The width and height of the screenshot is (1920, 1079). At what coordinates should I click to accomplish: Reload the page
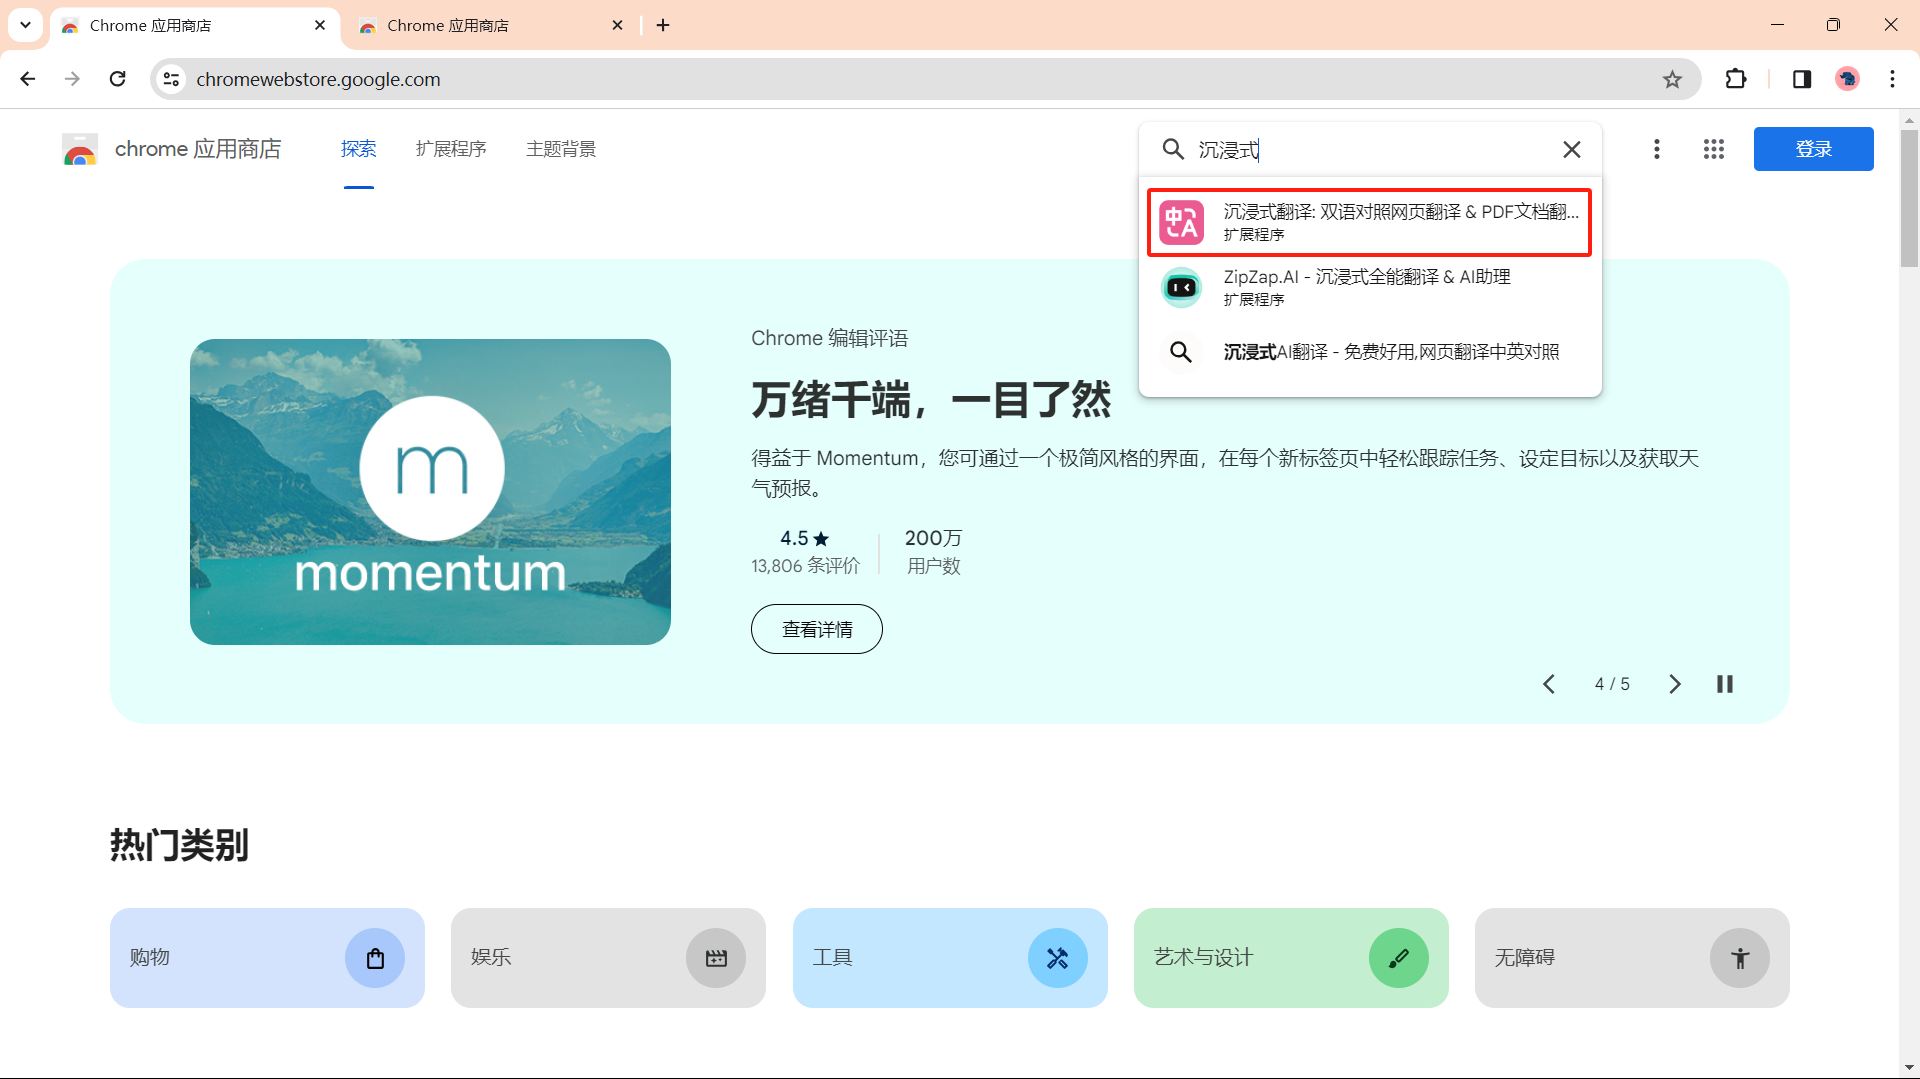point(117,79)
